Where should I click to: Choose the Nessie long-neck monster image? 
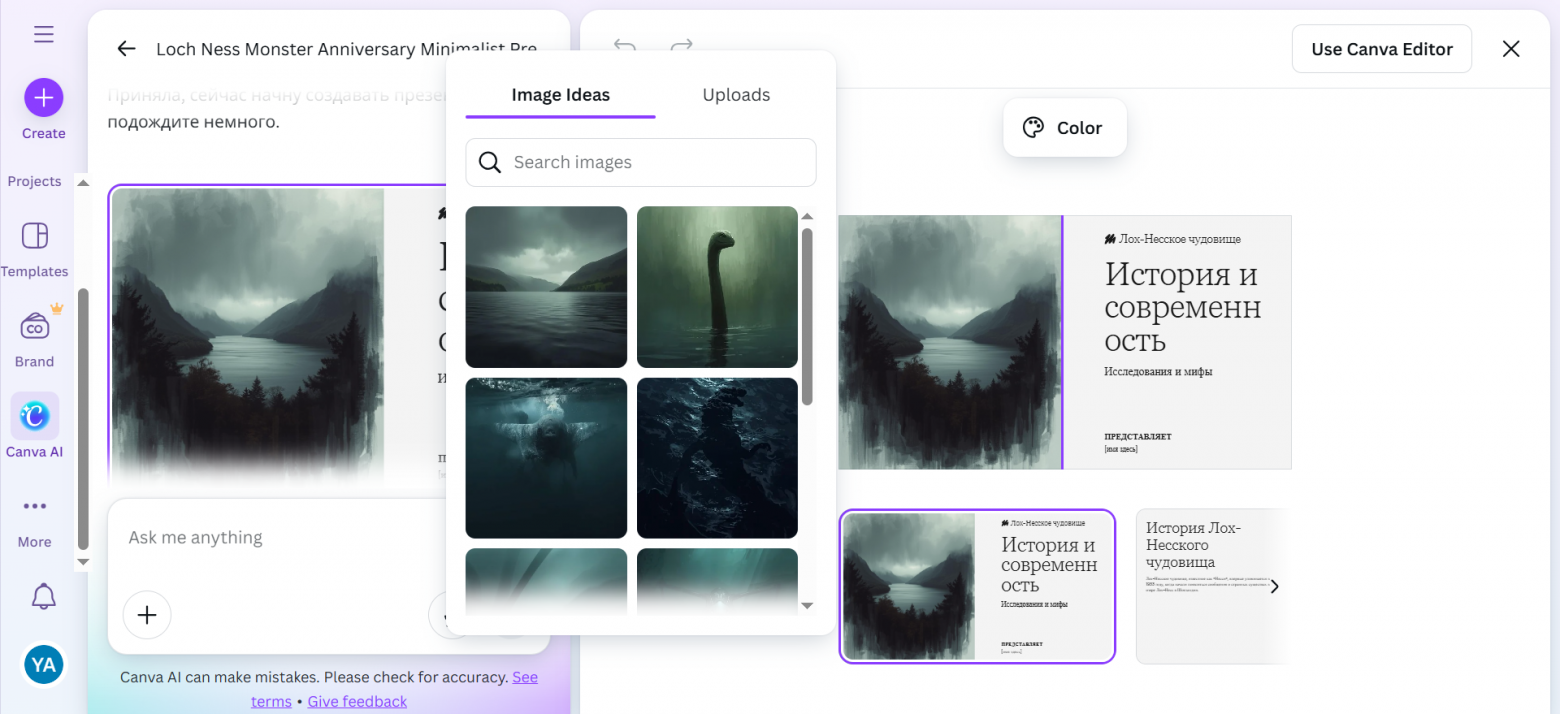[717, 287]
